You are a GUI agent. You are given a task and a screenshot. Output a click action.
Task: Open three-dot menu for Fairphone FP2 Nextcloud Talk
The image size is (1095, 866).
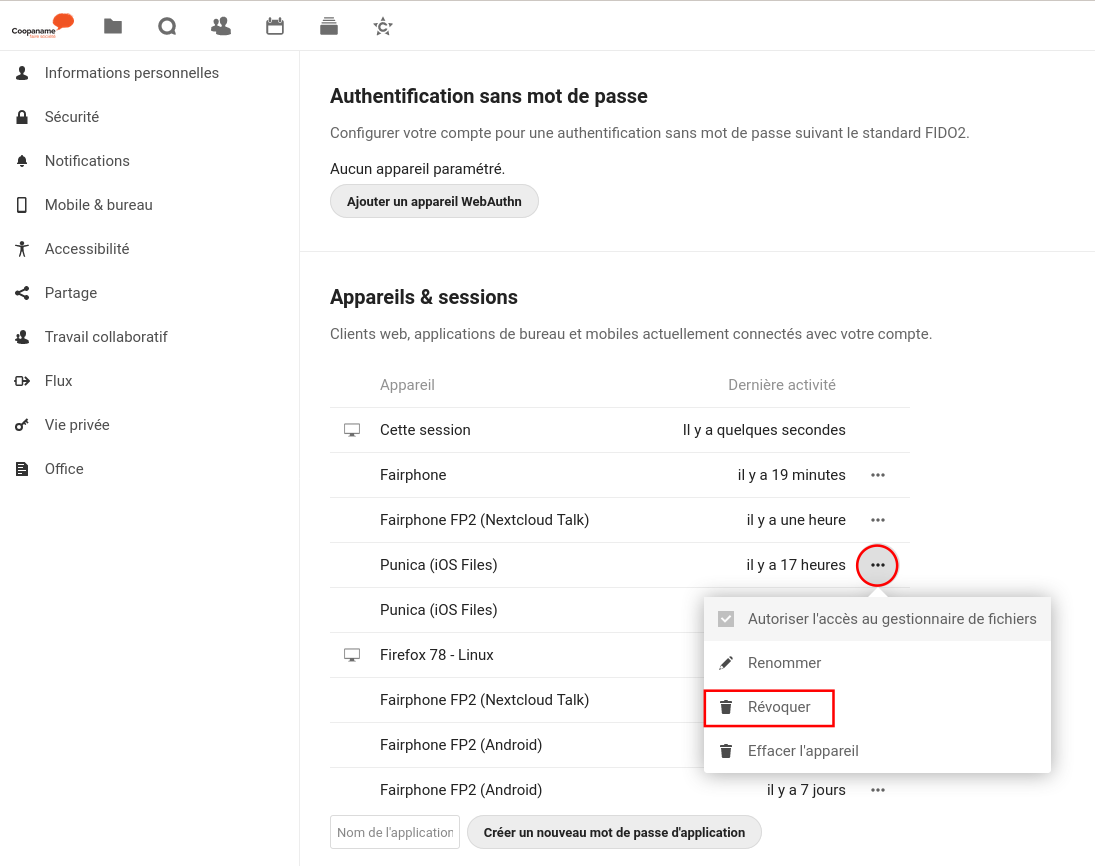click(878, 520)
